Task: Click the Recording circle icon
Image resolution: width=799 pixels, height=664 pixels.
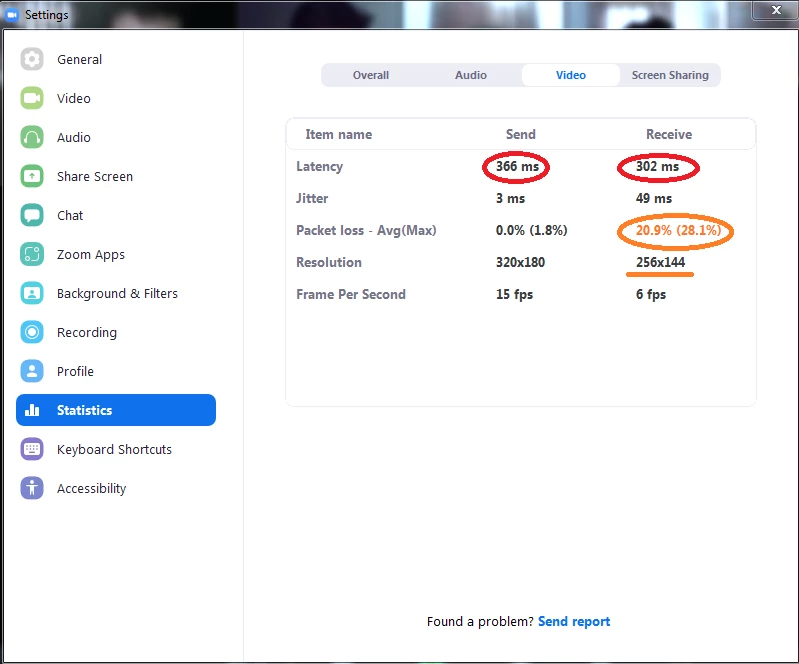Action: [x=32, y=332]
